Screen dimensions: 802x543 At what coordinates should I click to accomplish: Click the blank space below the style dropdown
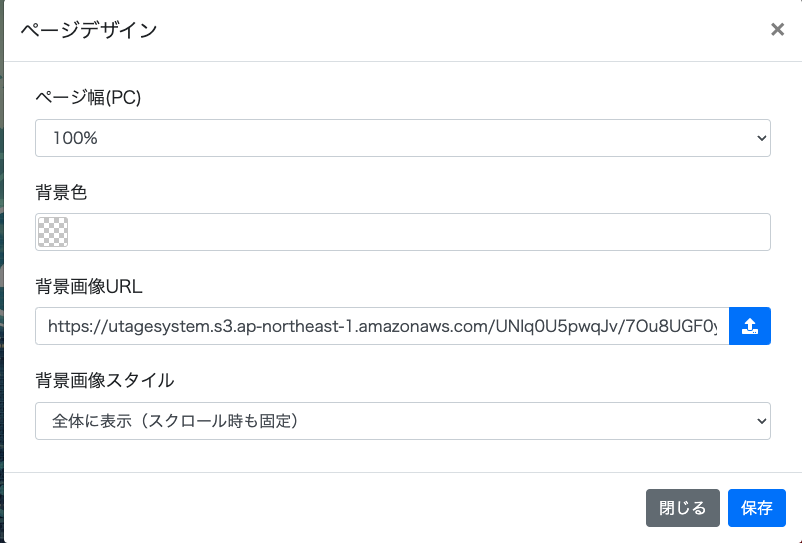point(400,456)
